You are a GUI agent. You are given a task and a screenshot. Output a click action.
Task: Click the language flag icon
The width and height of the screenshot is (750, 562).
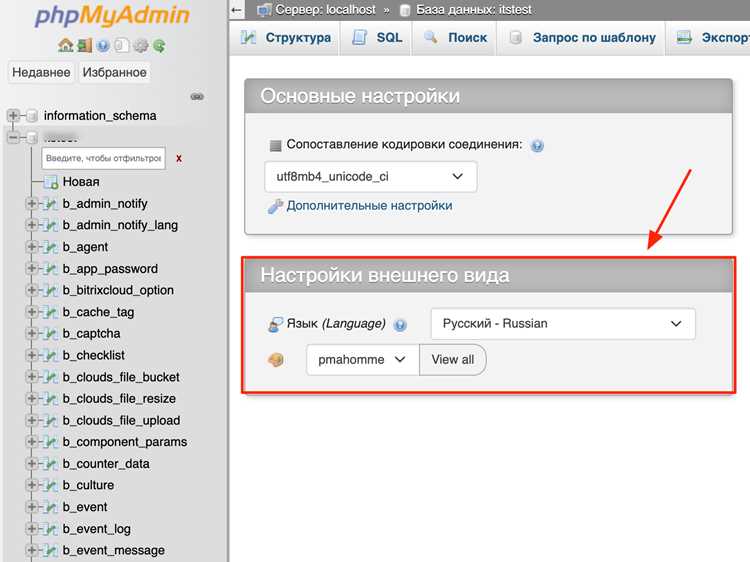coord(275,324)
